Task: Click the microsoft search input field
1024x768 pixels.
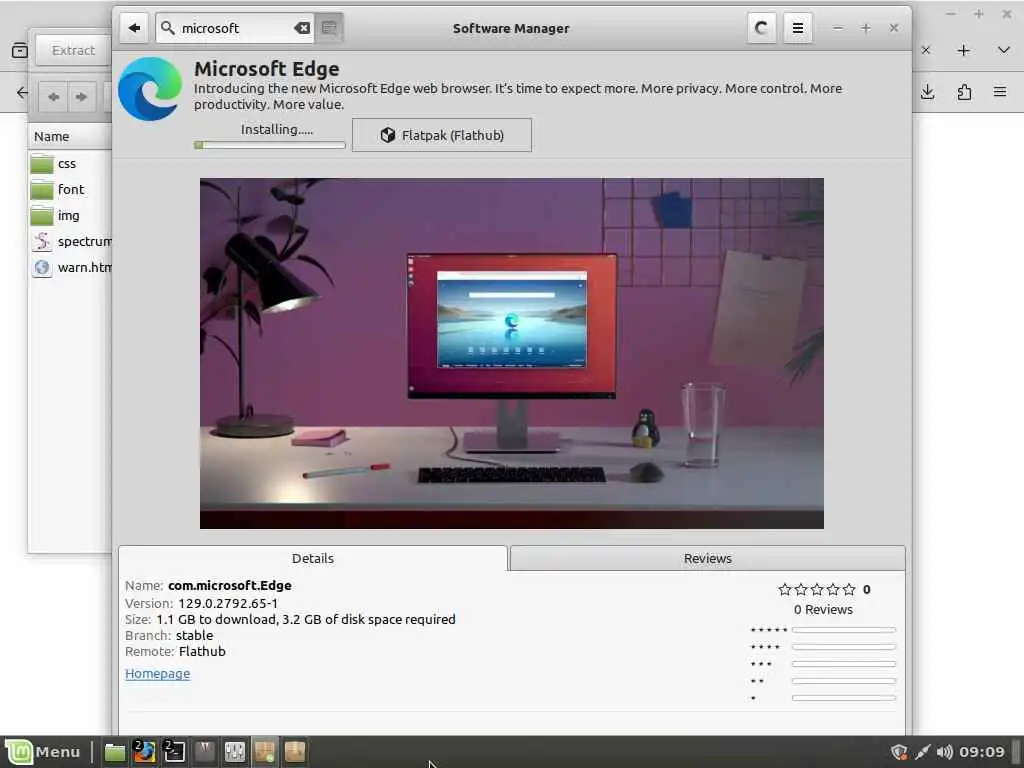Action: (x=234, y=28)
